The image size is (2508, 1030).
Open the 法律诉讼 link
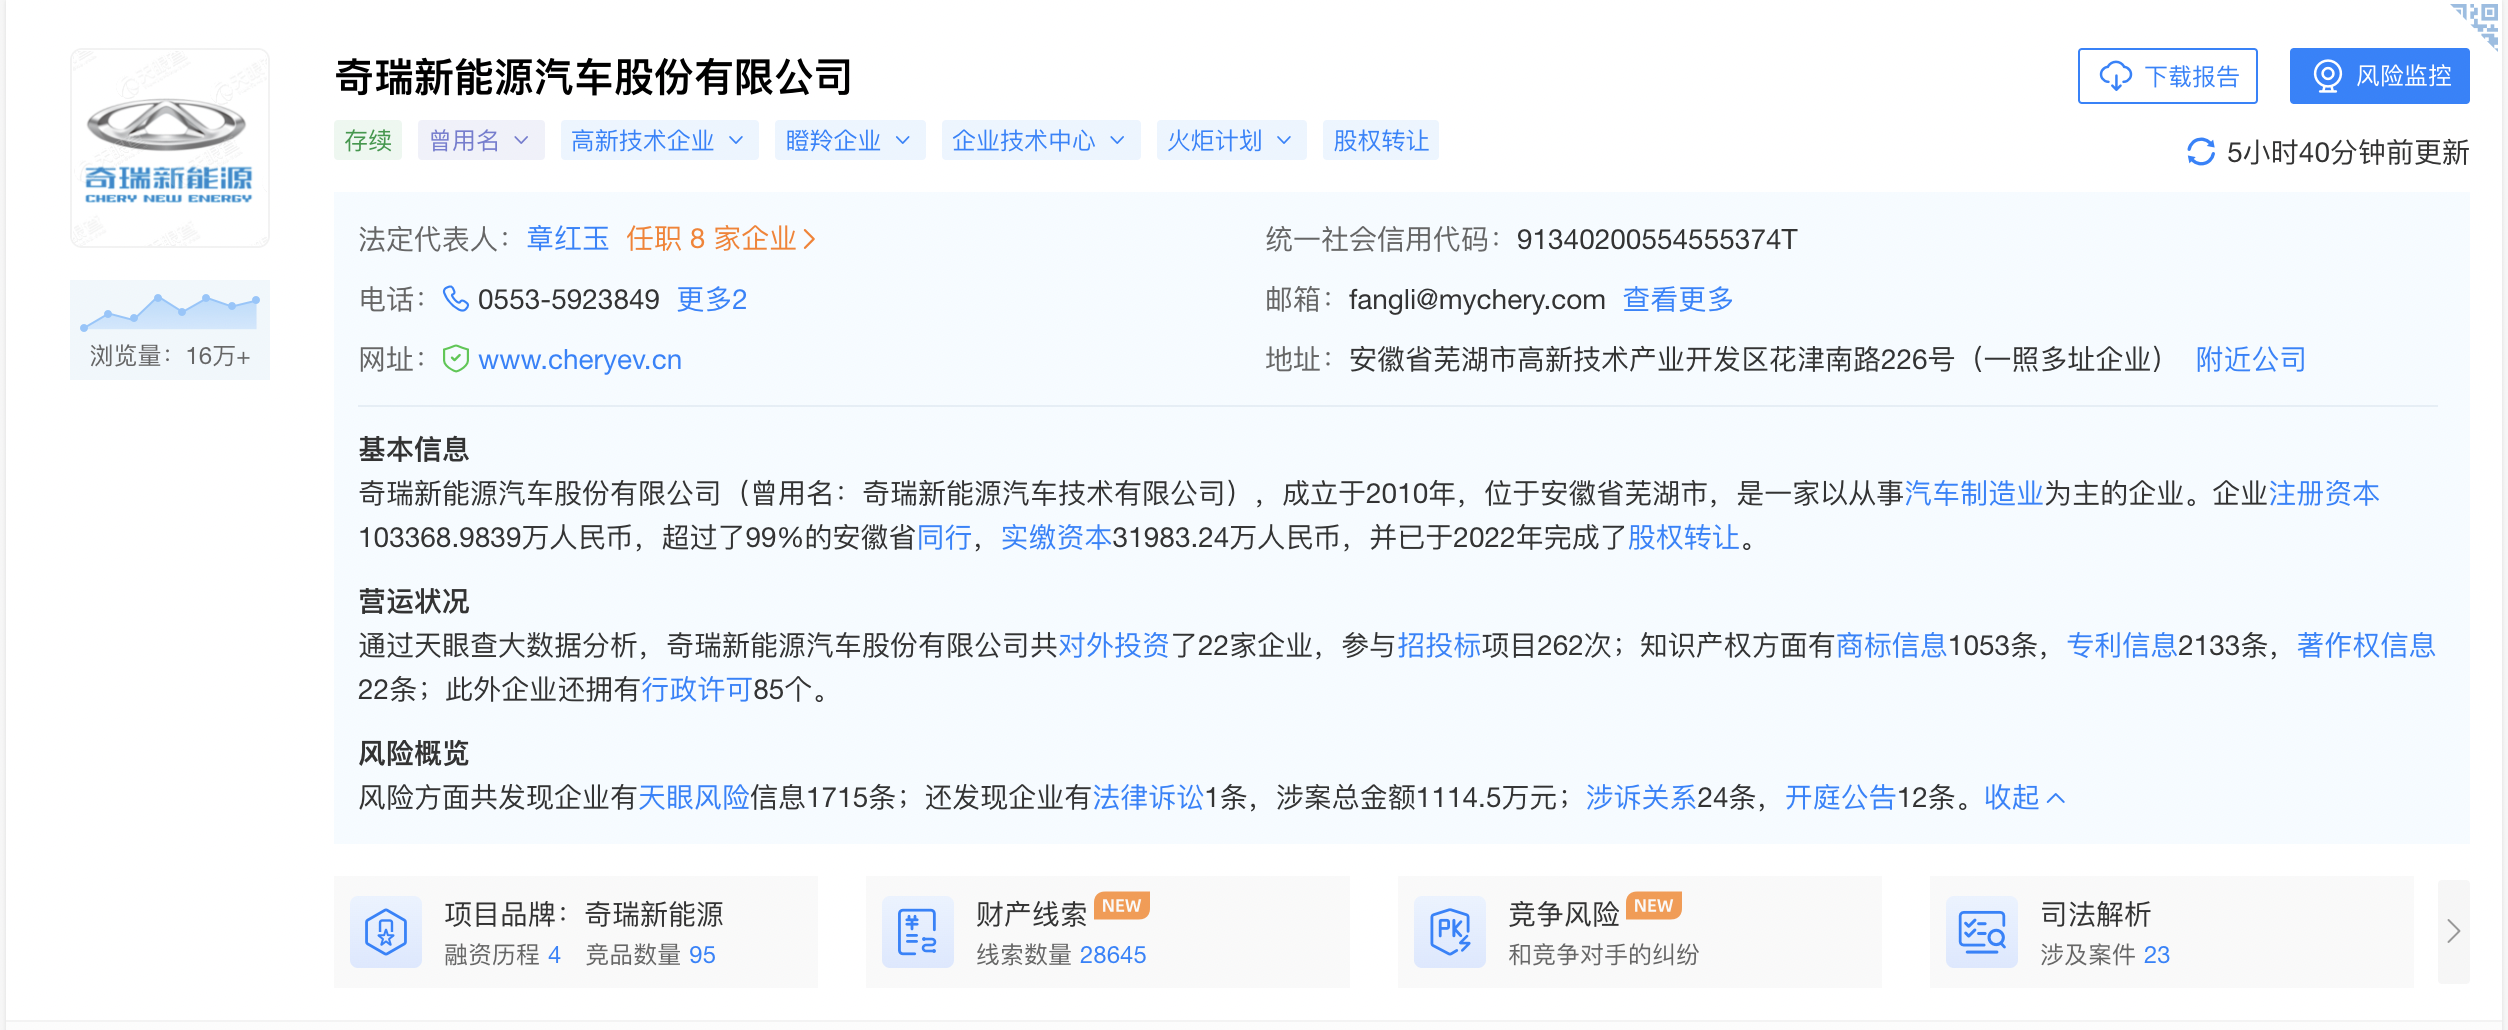[x=1148, y=797]
